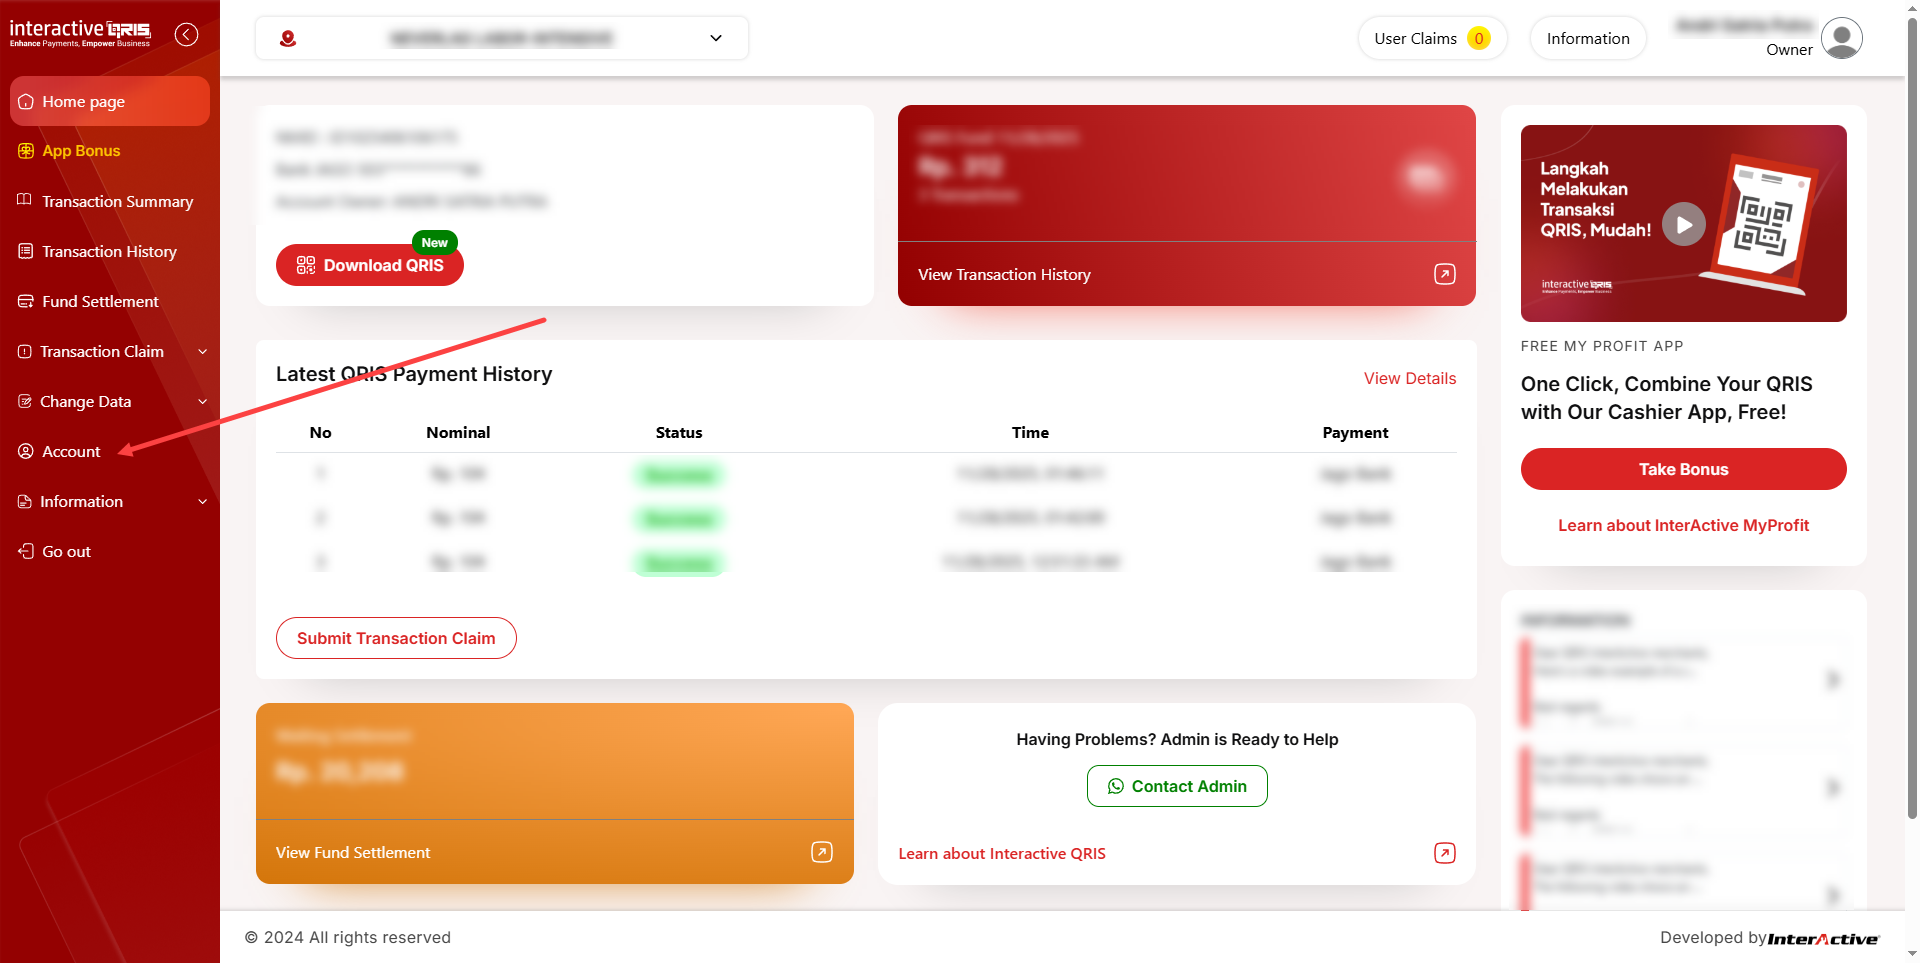Click the Time column header
This screenshot has height=963, width=1920.
pyautogui.click(x=1030, y=432)
